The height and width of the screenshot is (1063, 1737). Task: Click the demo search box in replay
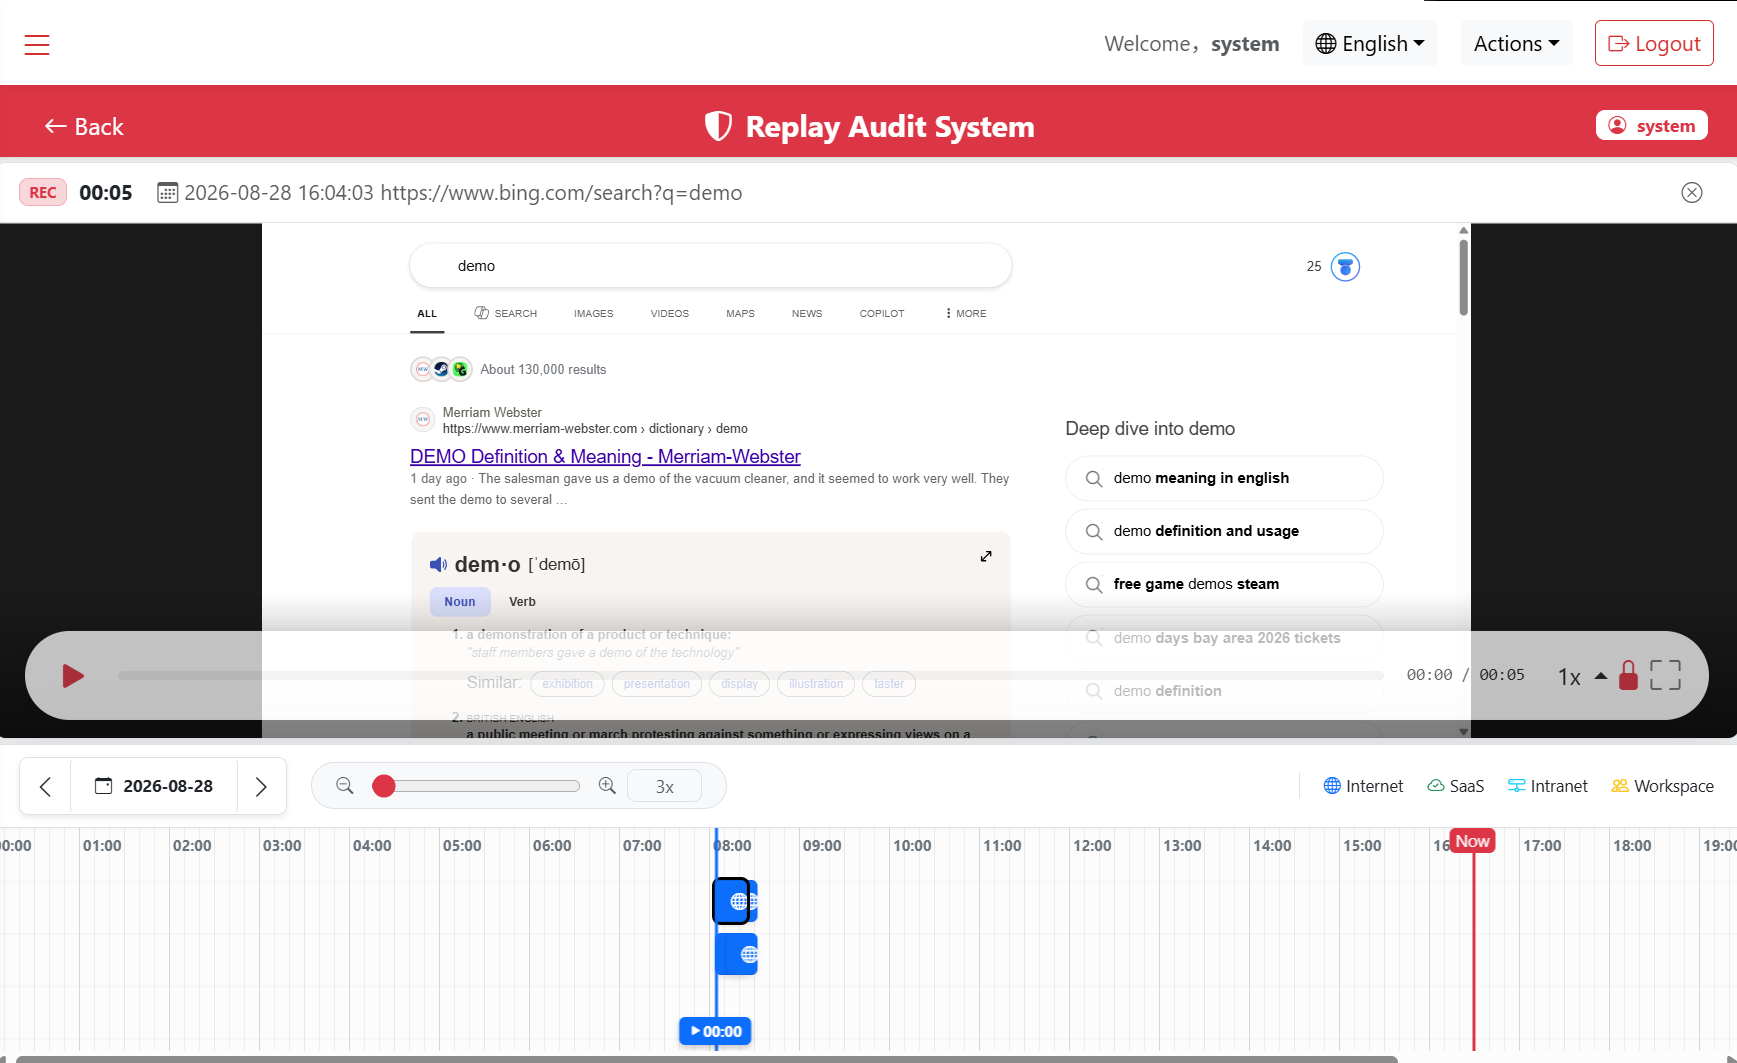click(710, 266)
